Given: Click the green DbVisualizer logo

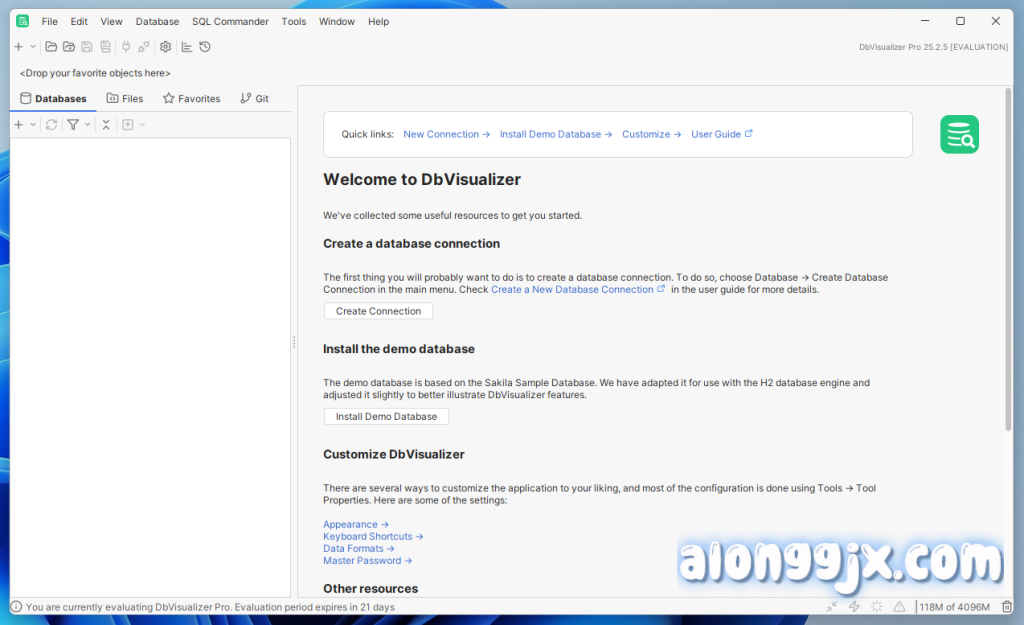Looking at the screenshot, I should pyautogui.click(x=959, y=134).
